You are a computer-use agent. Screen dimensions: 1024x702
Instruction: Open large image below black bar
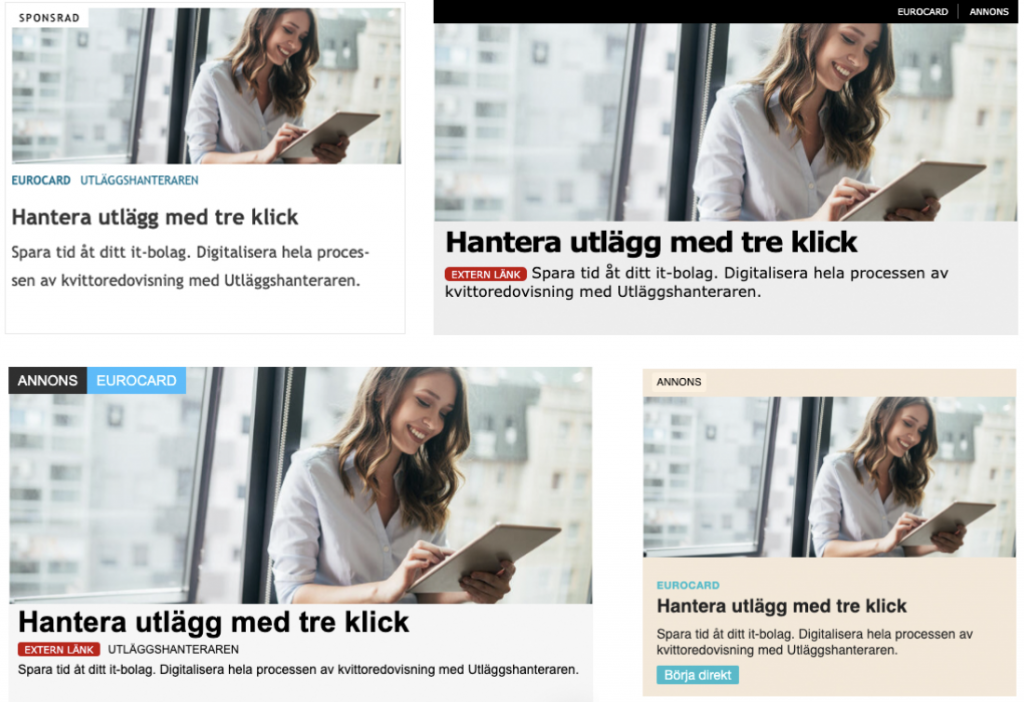726,122
